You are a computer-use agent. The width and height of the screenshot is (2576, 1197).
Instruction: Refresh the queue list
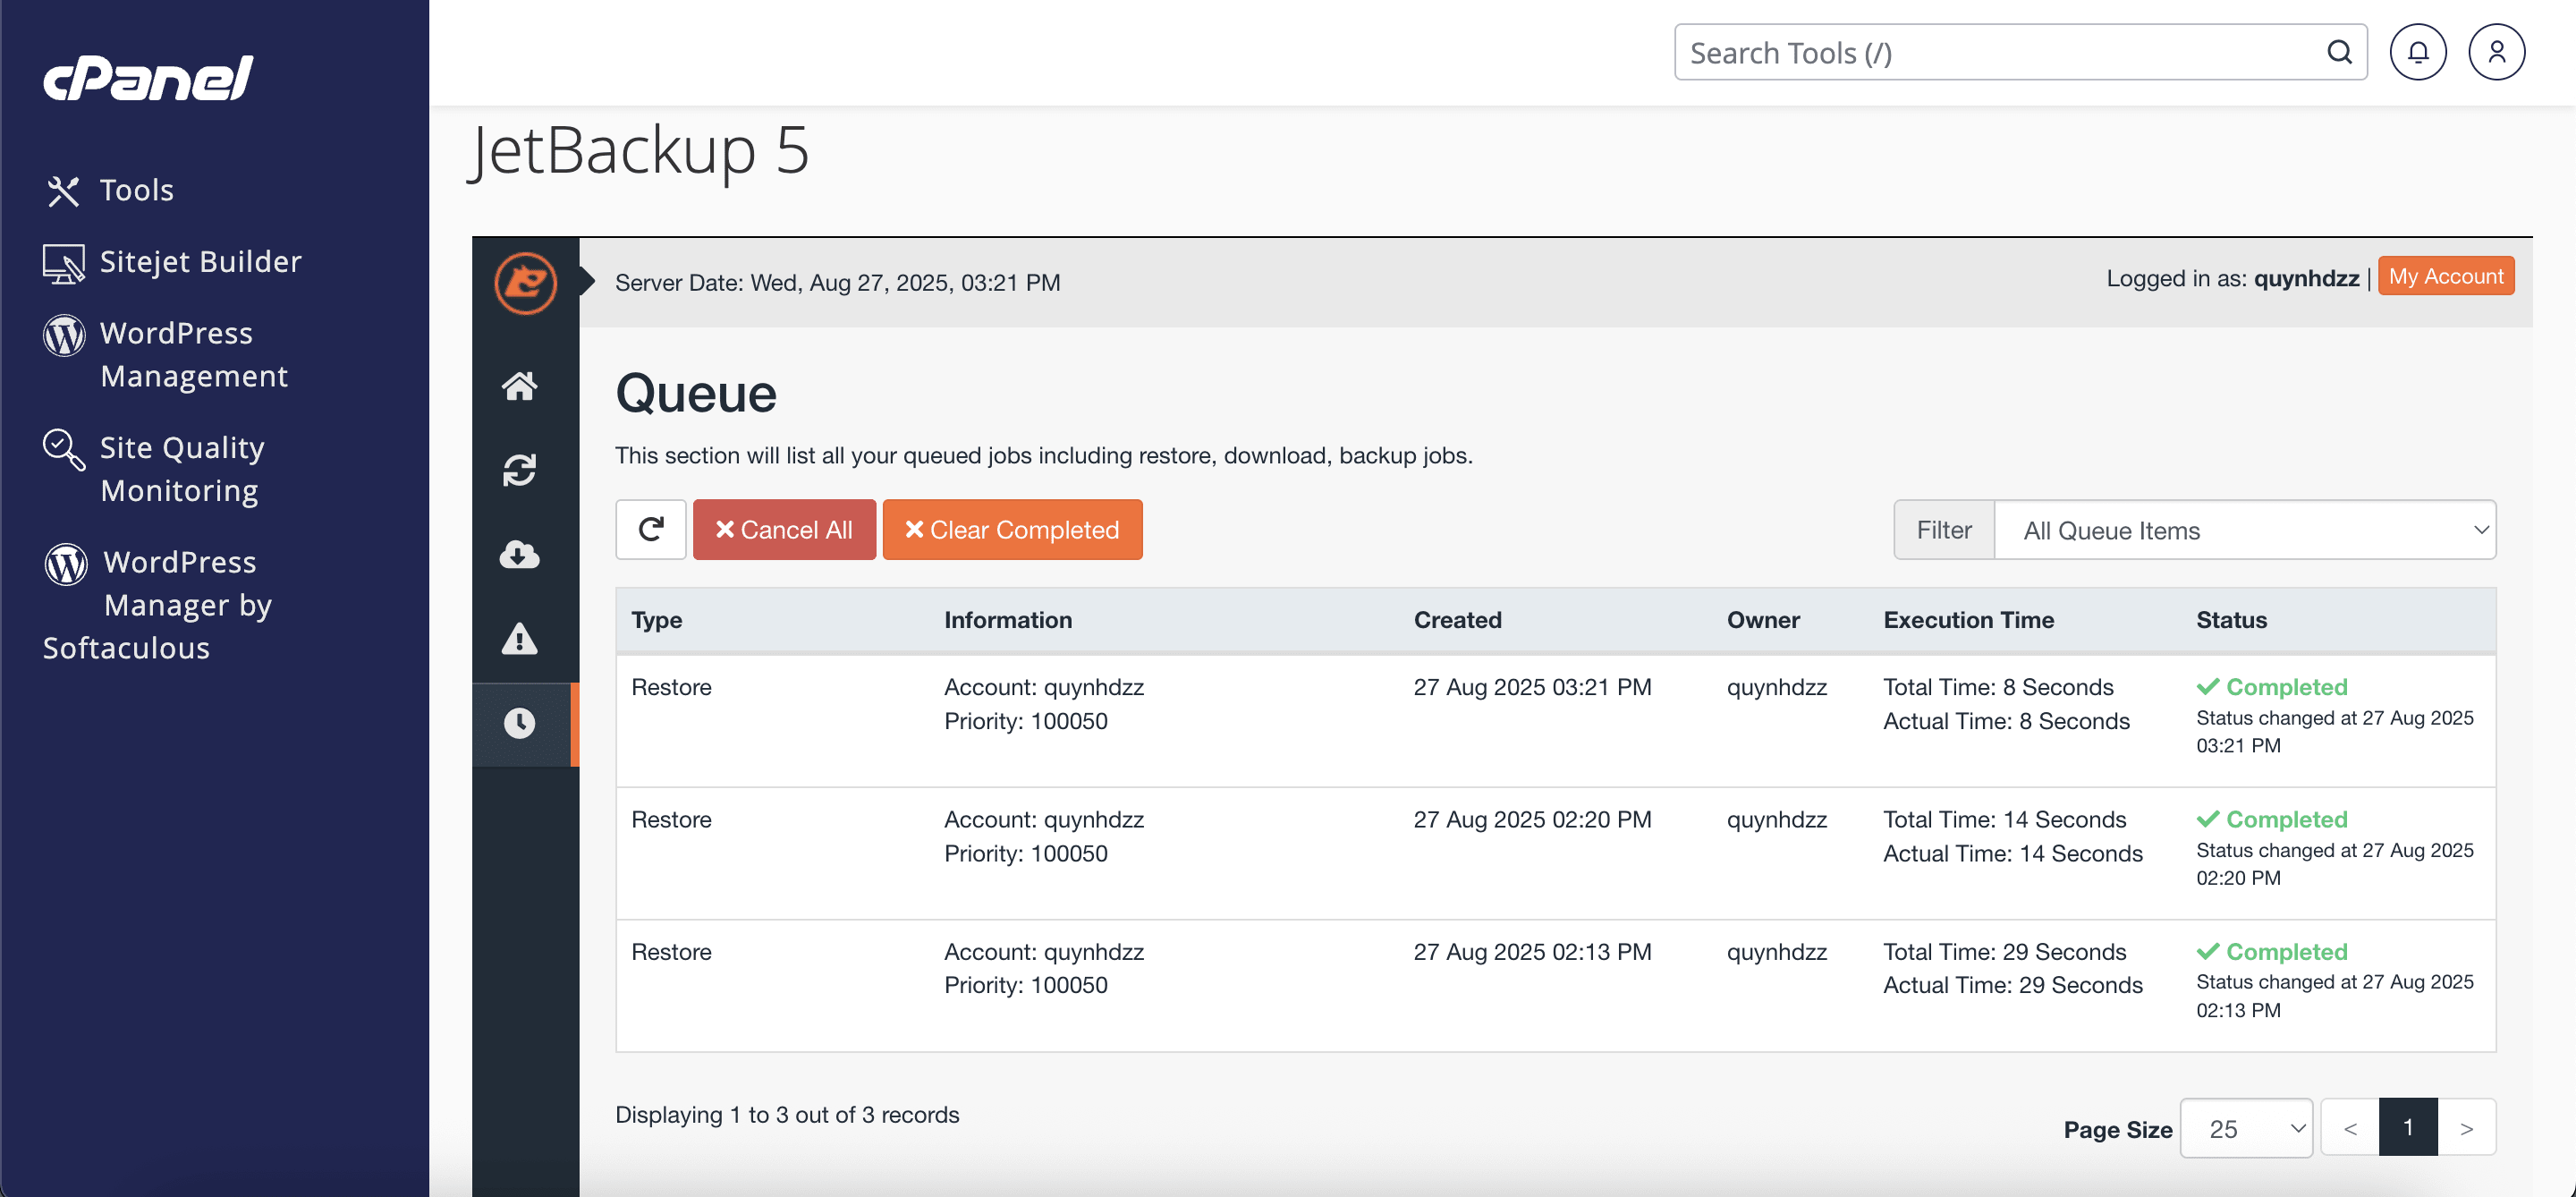coord(650,529)
